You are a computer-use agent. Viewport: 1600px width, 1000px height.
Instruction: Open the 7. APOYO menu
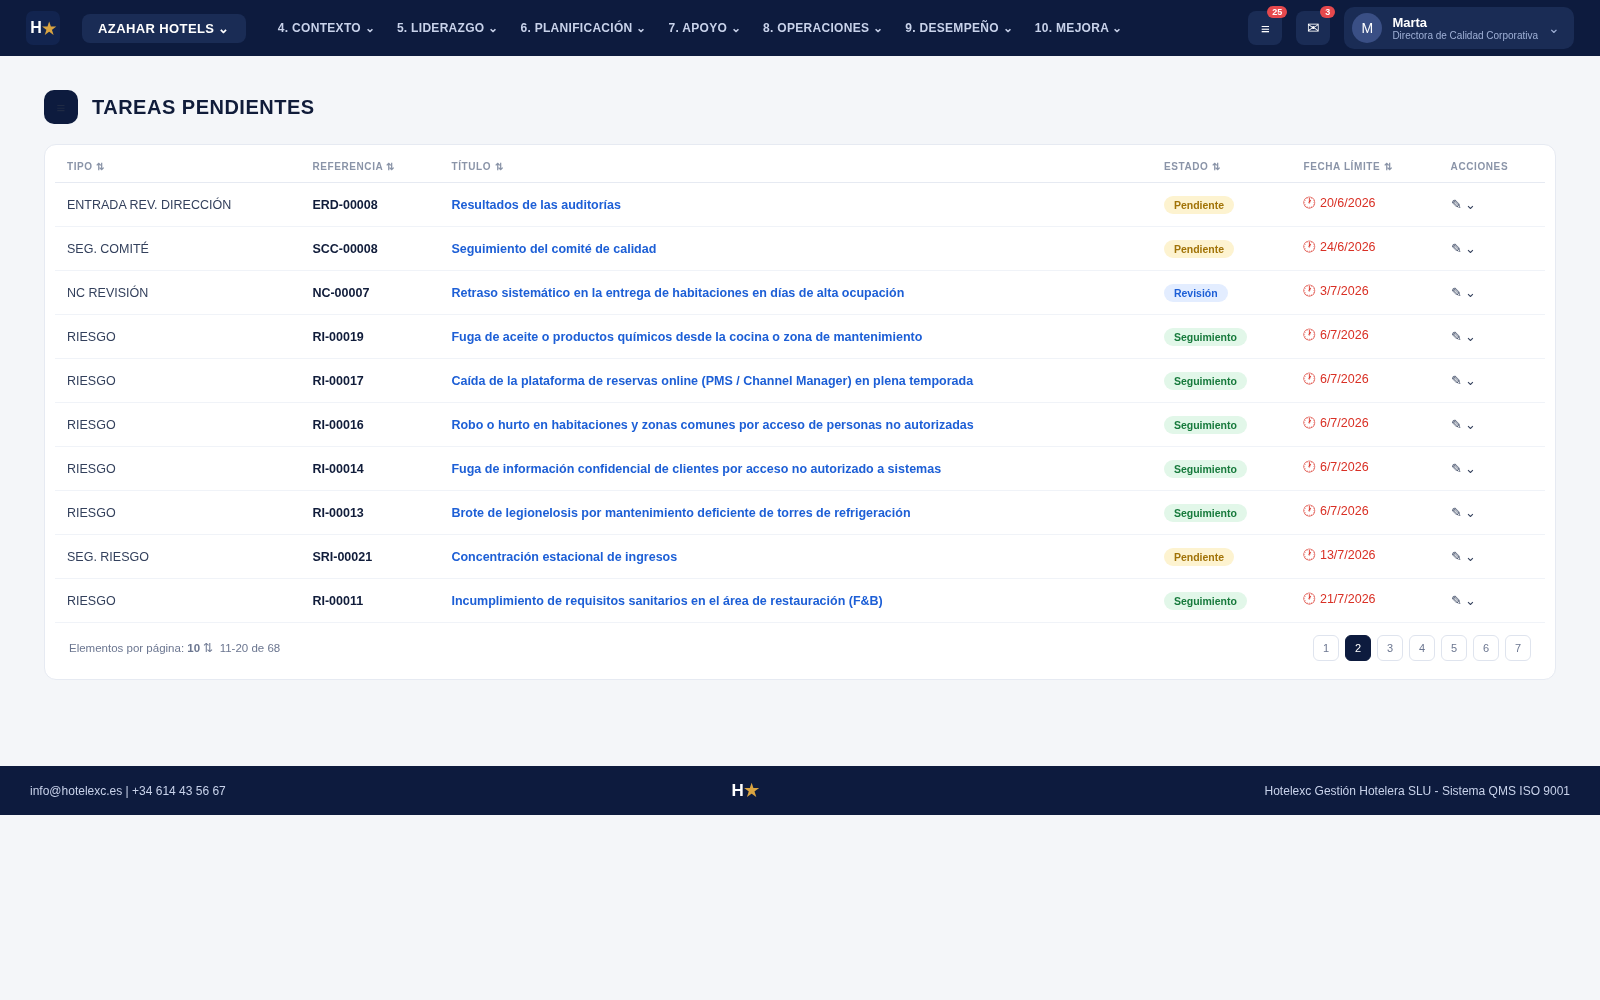[704, 28]
